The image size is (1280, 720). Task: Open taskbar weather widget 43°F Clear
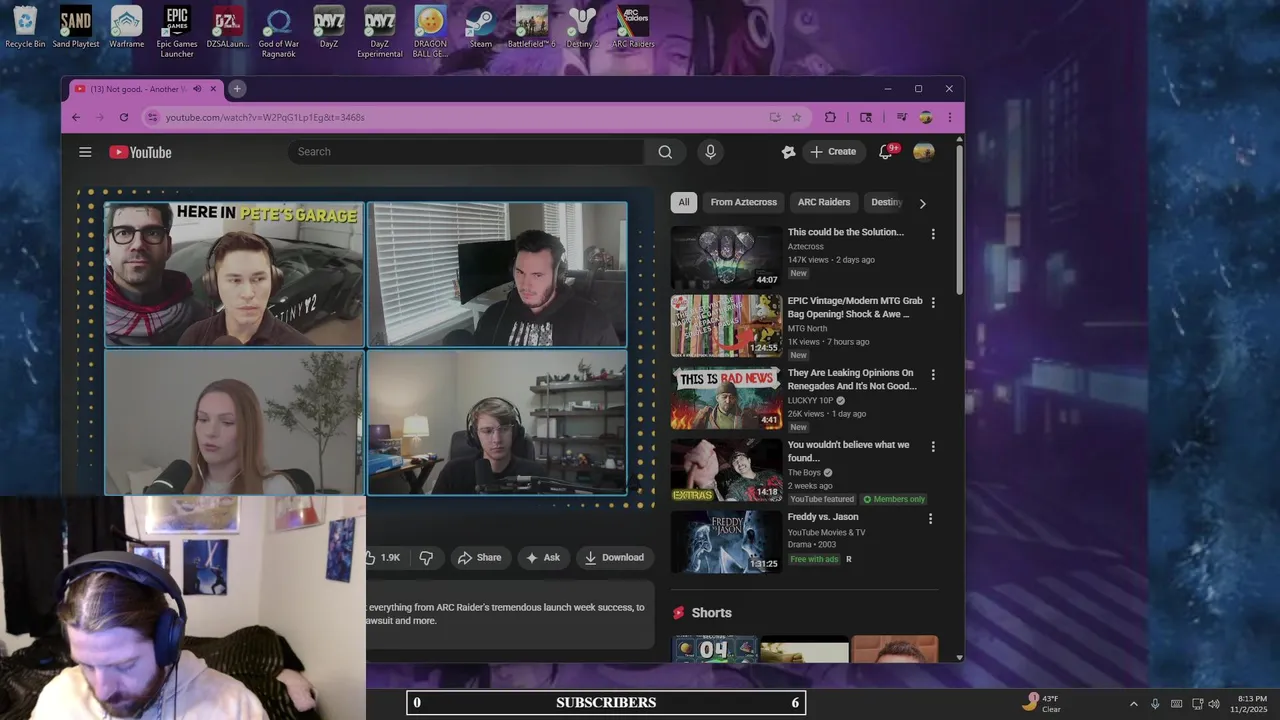1041,703
